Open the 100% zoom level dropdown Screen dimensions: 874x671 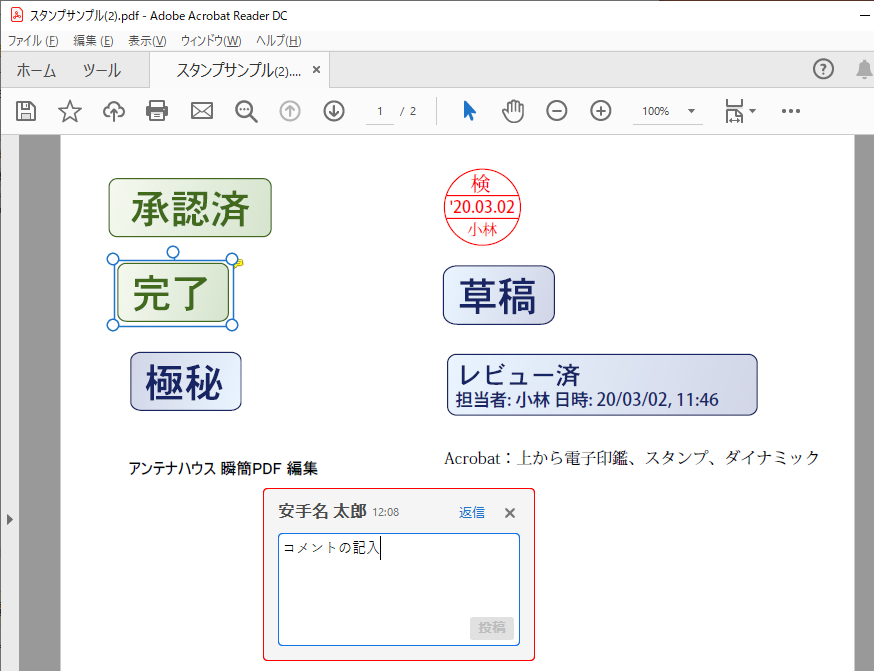690,111
